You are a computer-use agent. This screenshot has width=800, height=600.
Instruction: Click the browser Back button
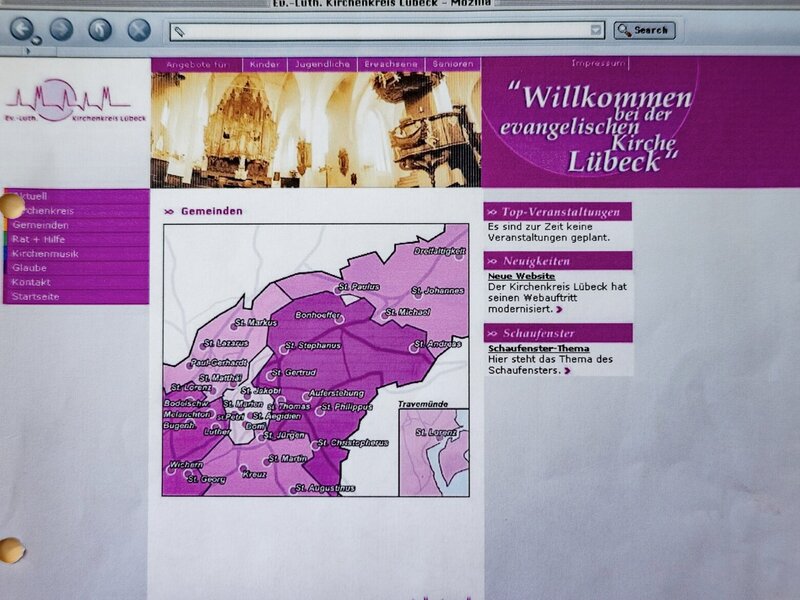tap(21, 29)
